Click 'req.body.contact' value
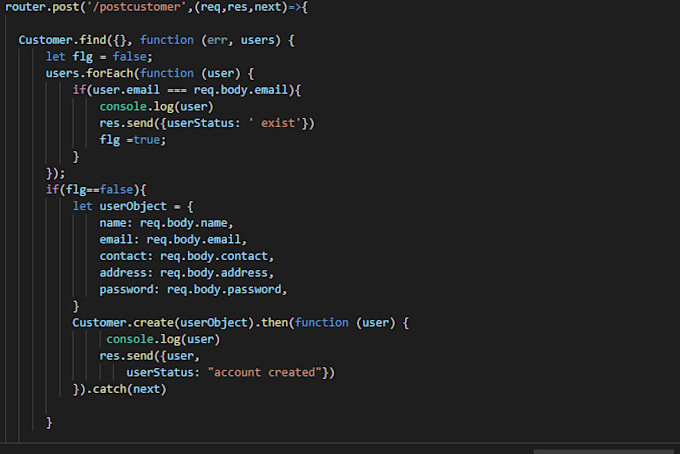The width and height of the screenshot is (680, 454). 214,256
